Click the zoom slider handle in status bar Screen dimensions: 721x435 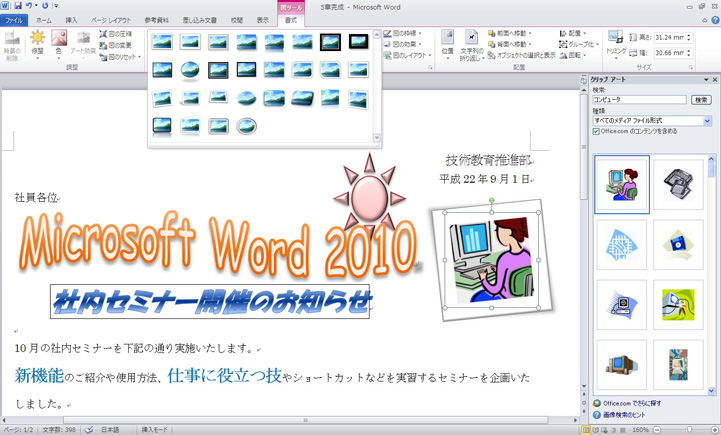689,430
